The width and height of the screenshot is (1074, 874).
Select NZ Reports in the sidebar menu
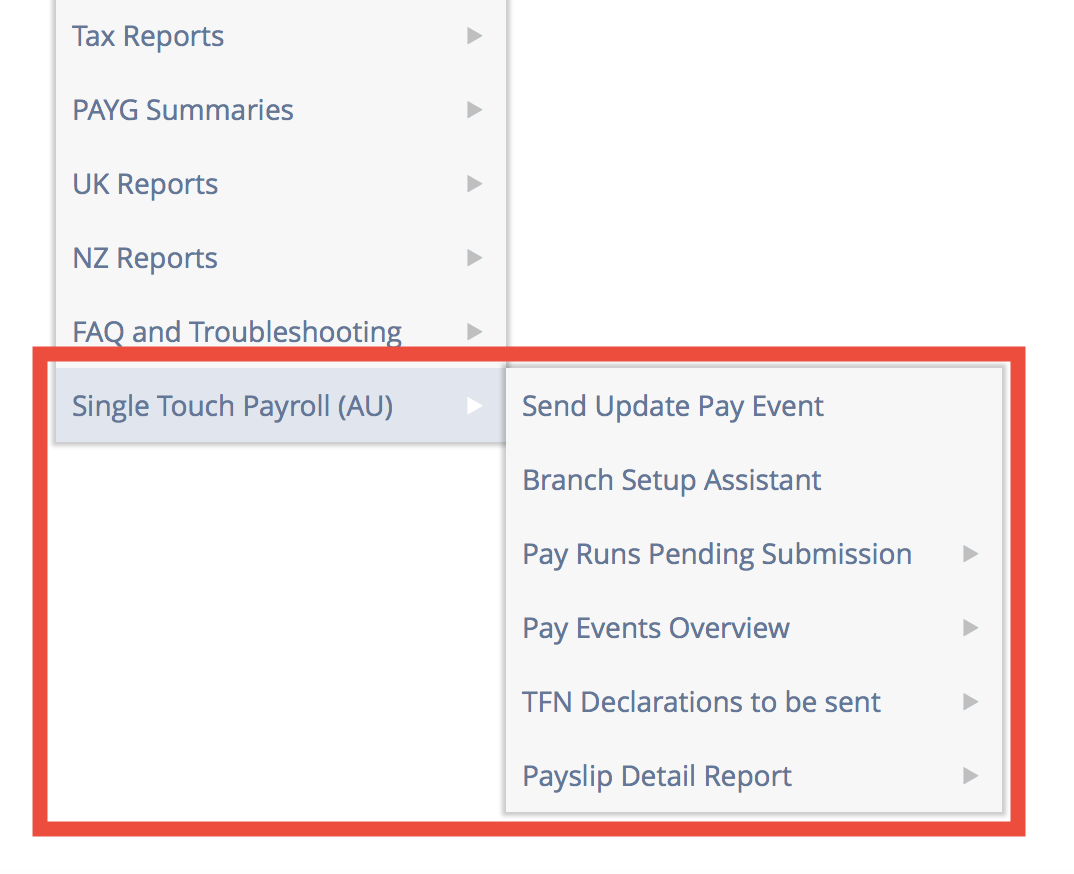(x=144, y=258)
